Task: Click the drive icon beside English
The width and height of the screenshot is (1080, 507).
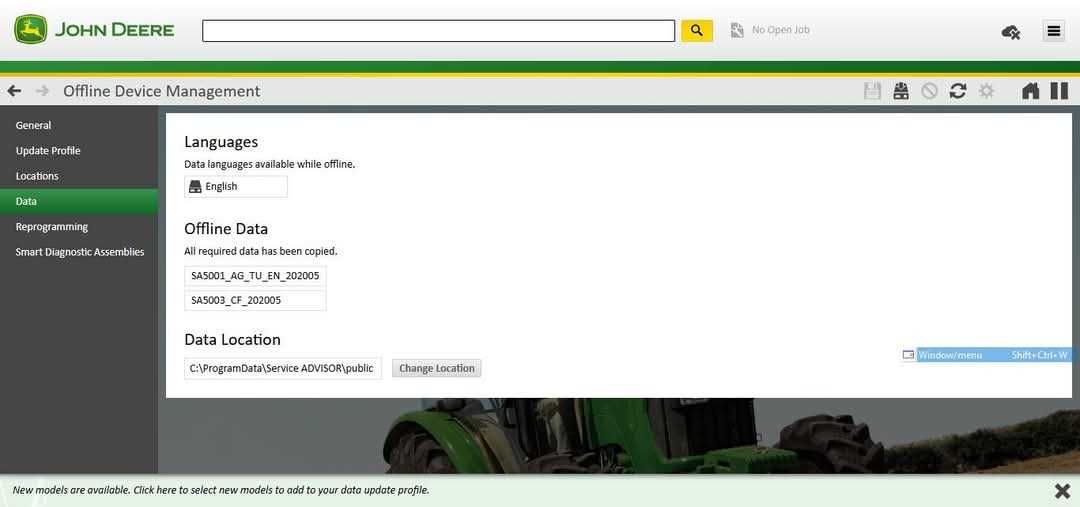Action: point(195,187)
